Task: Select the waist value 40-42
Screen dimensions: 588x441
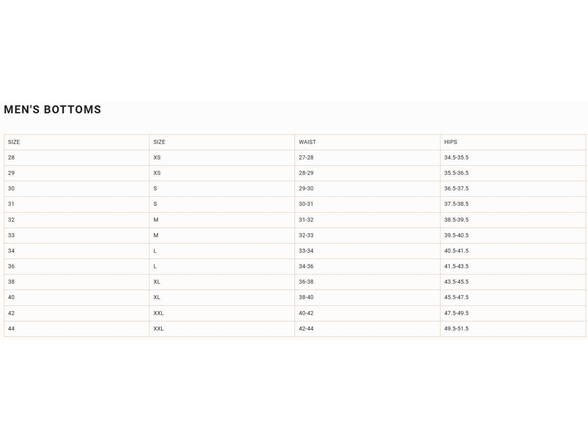Action: tap(306, 313)
